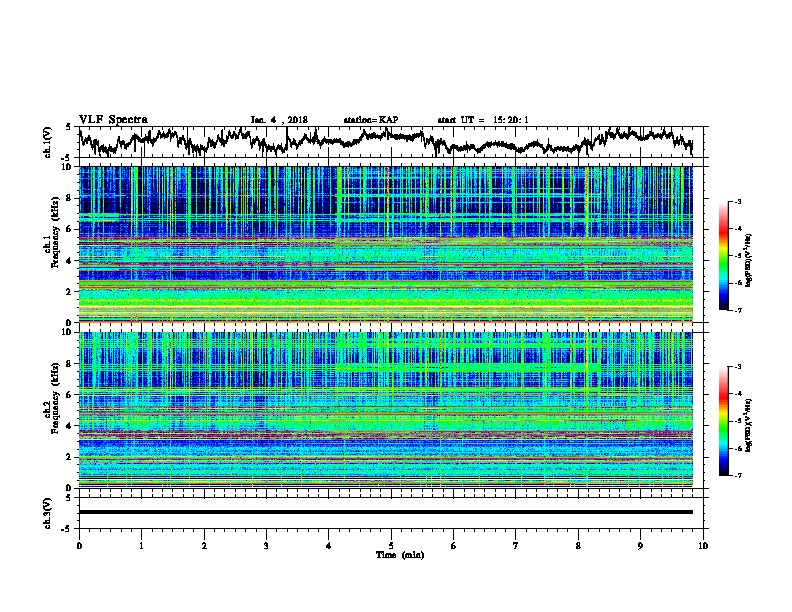Click the "VLF Spectra" plot title
The image size is (792, 612).
[113, 120]
